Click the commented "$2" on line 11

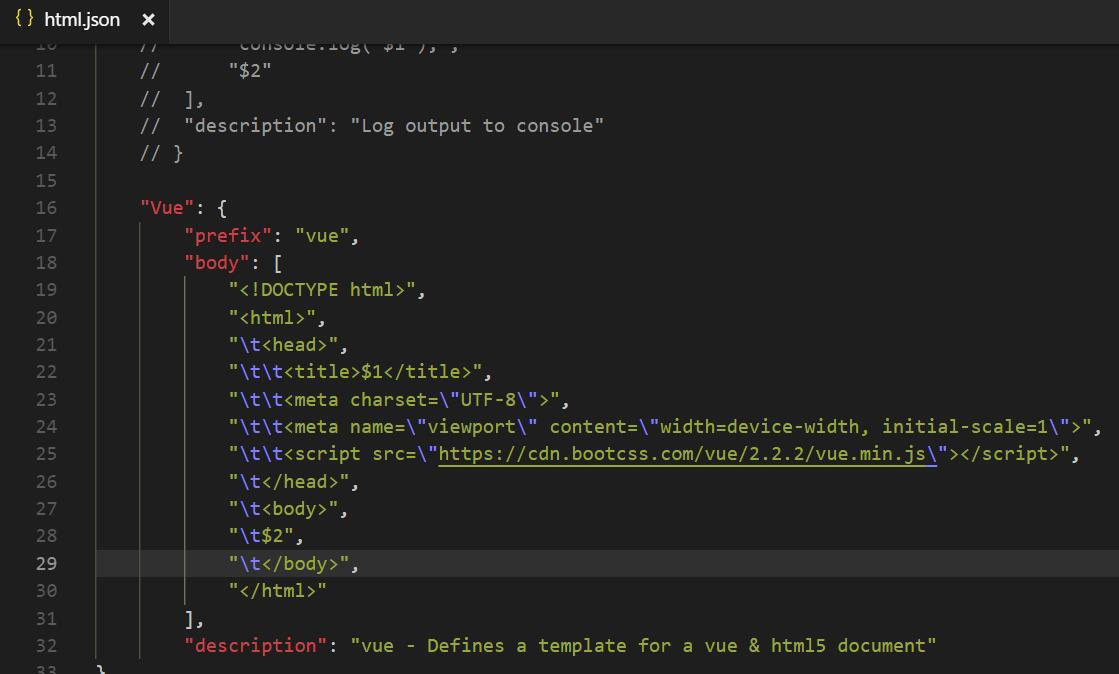pos(250,71)
